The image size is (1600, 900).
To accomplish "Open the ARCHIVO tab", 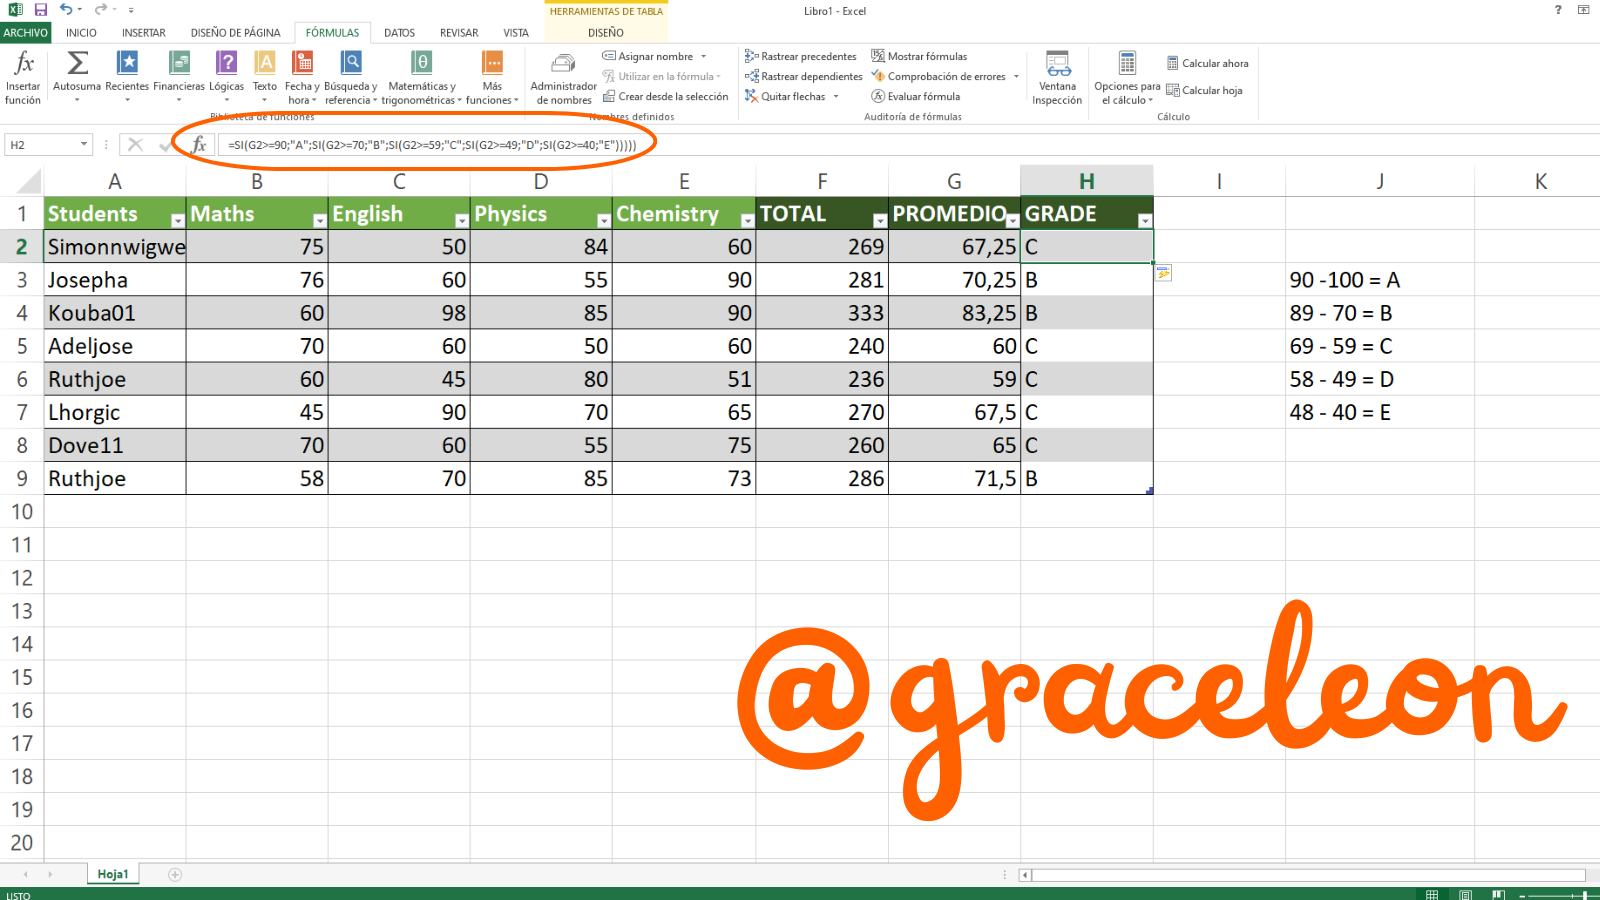I will (x=25, y=33).
